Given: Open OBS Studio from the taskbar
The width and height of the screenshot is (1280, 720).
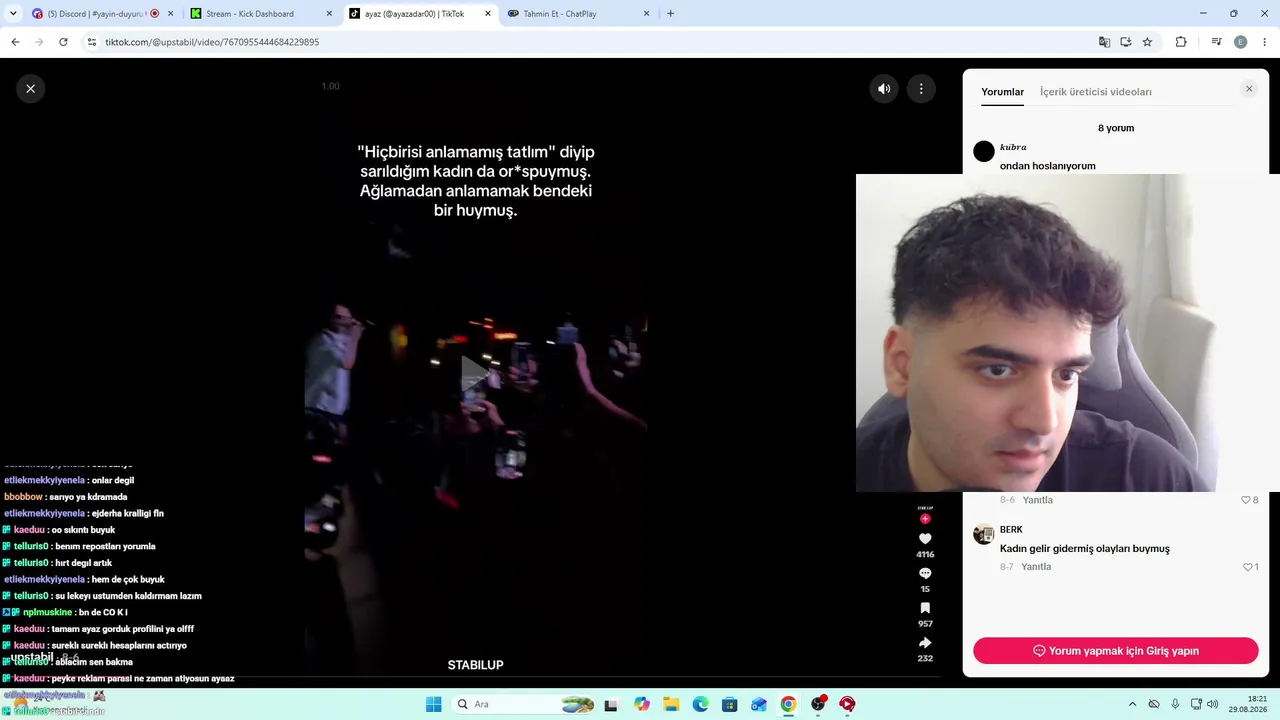Looking at the screenshot, I should pyautogui.click(x=818, y=704).
